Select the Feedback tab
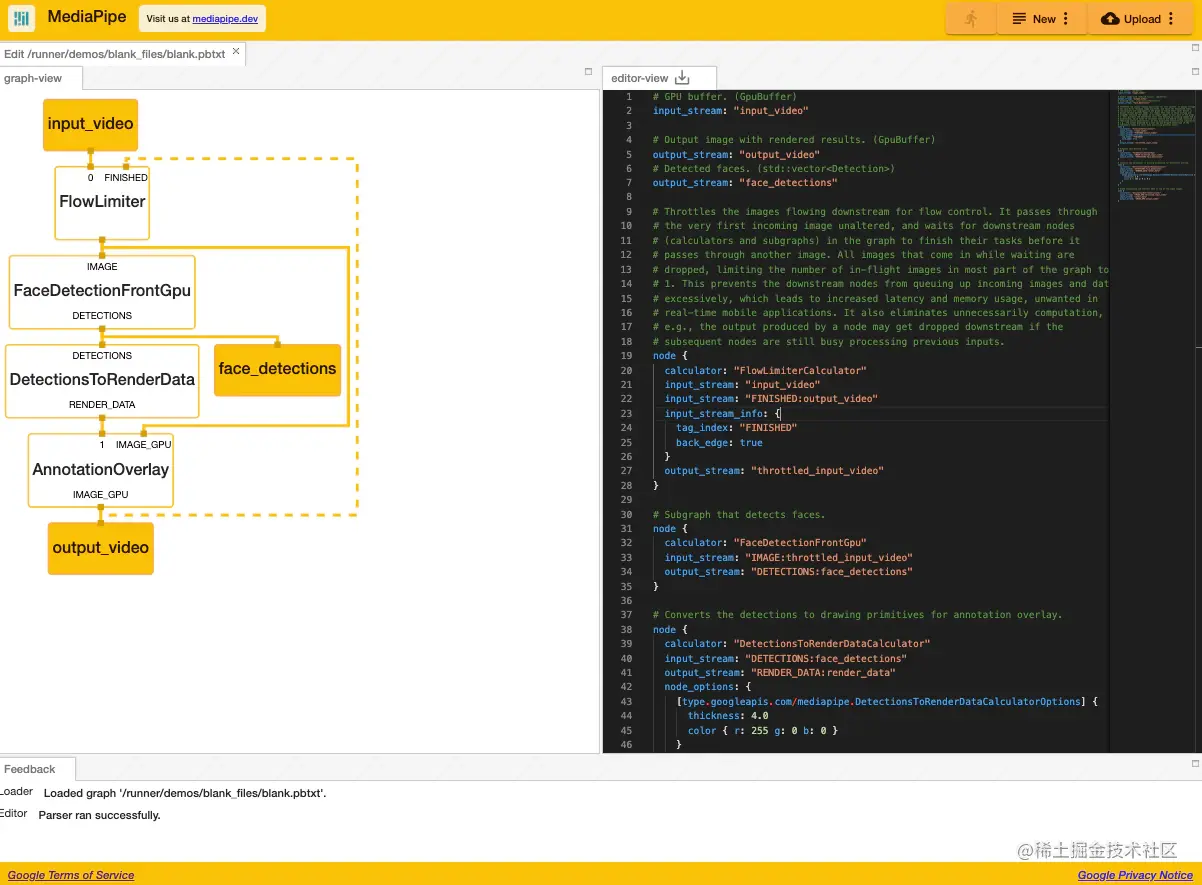This screenshot has height=885, width=1202. [30, 769]
